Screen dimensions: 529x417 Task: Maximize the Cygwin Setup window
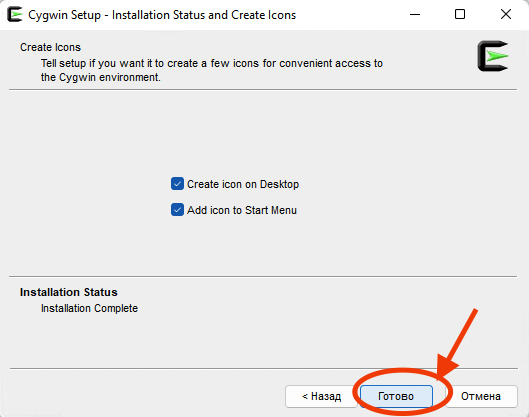460,15
